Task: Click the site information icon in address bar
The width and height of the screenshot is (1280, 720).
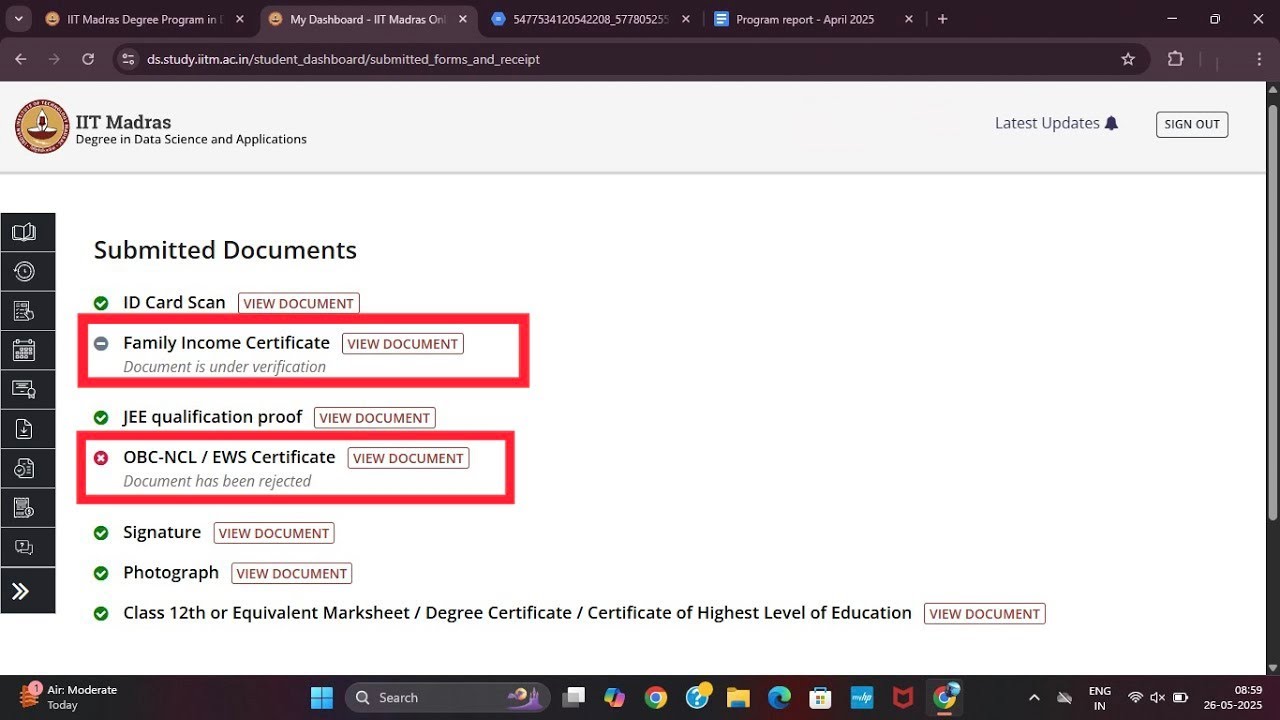Action: pyautogui.click(x=128, y=59)
